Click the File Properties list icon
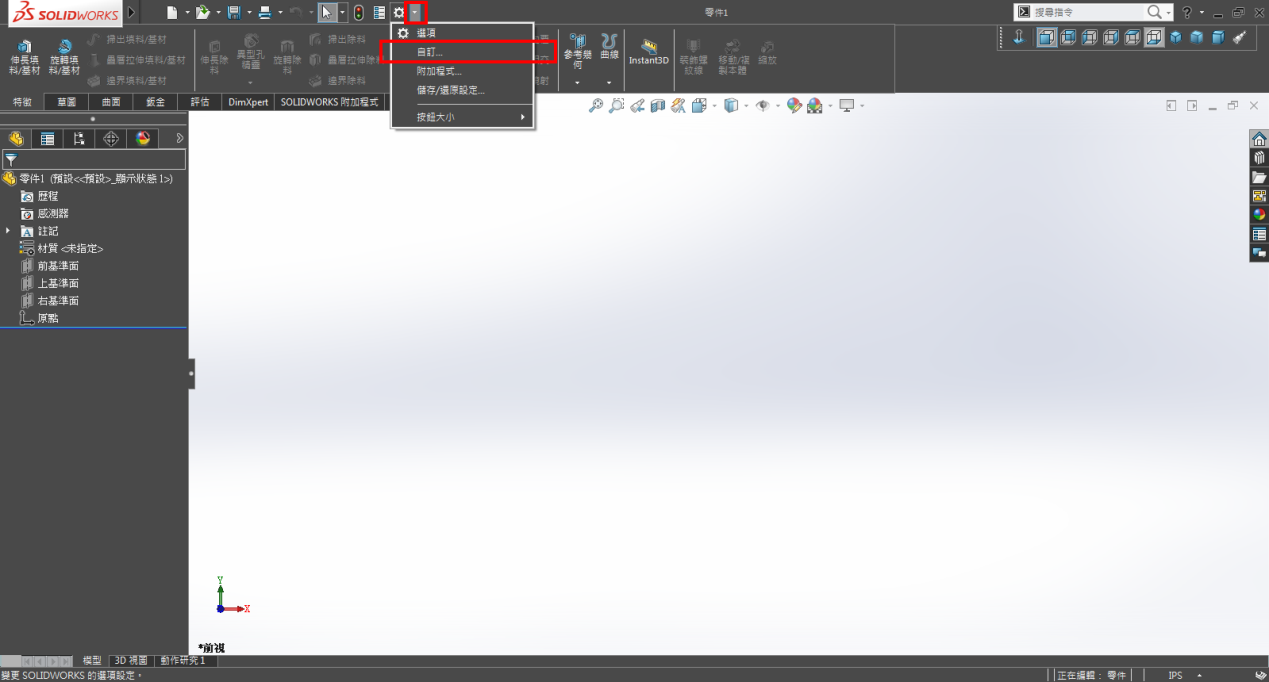Screen dimensions: 1269x682 coord(379,12)
